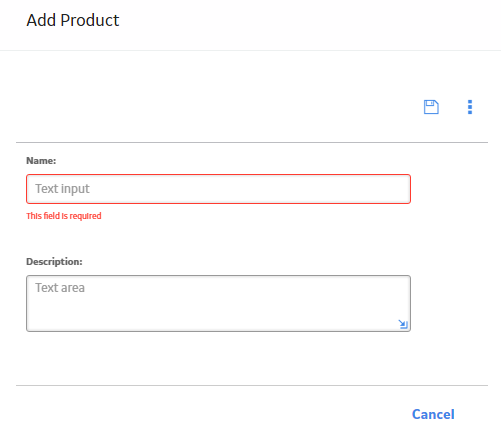The image size is (501, 442).
Task: Click the "Name:" field label
Action: [41, 161]
